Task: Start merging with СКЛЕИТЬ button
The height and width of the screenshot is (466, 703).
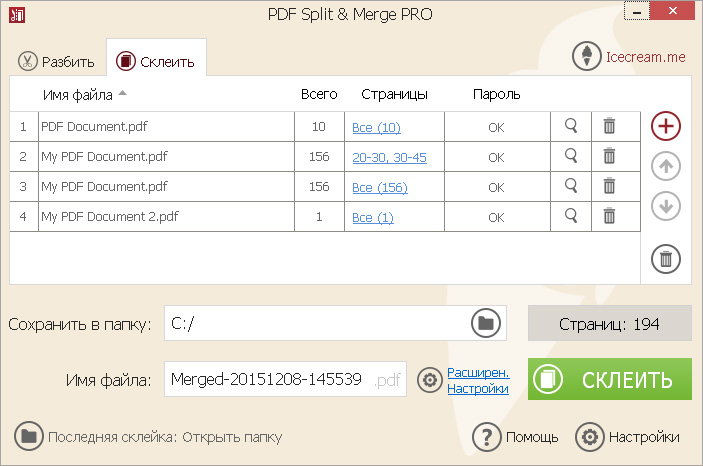Action: coord(610,379)
